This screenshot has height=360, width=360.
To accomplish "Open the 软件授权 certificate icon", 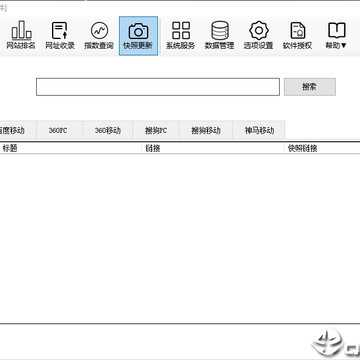I will tap(298, 36).
